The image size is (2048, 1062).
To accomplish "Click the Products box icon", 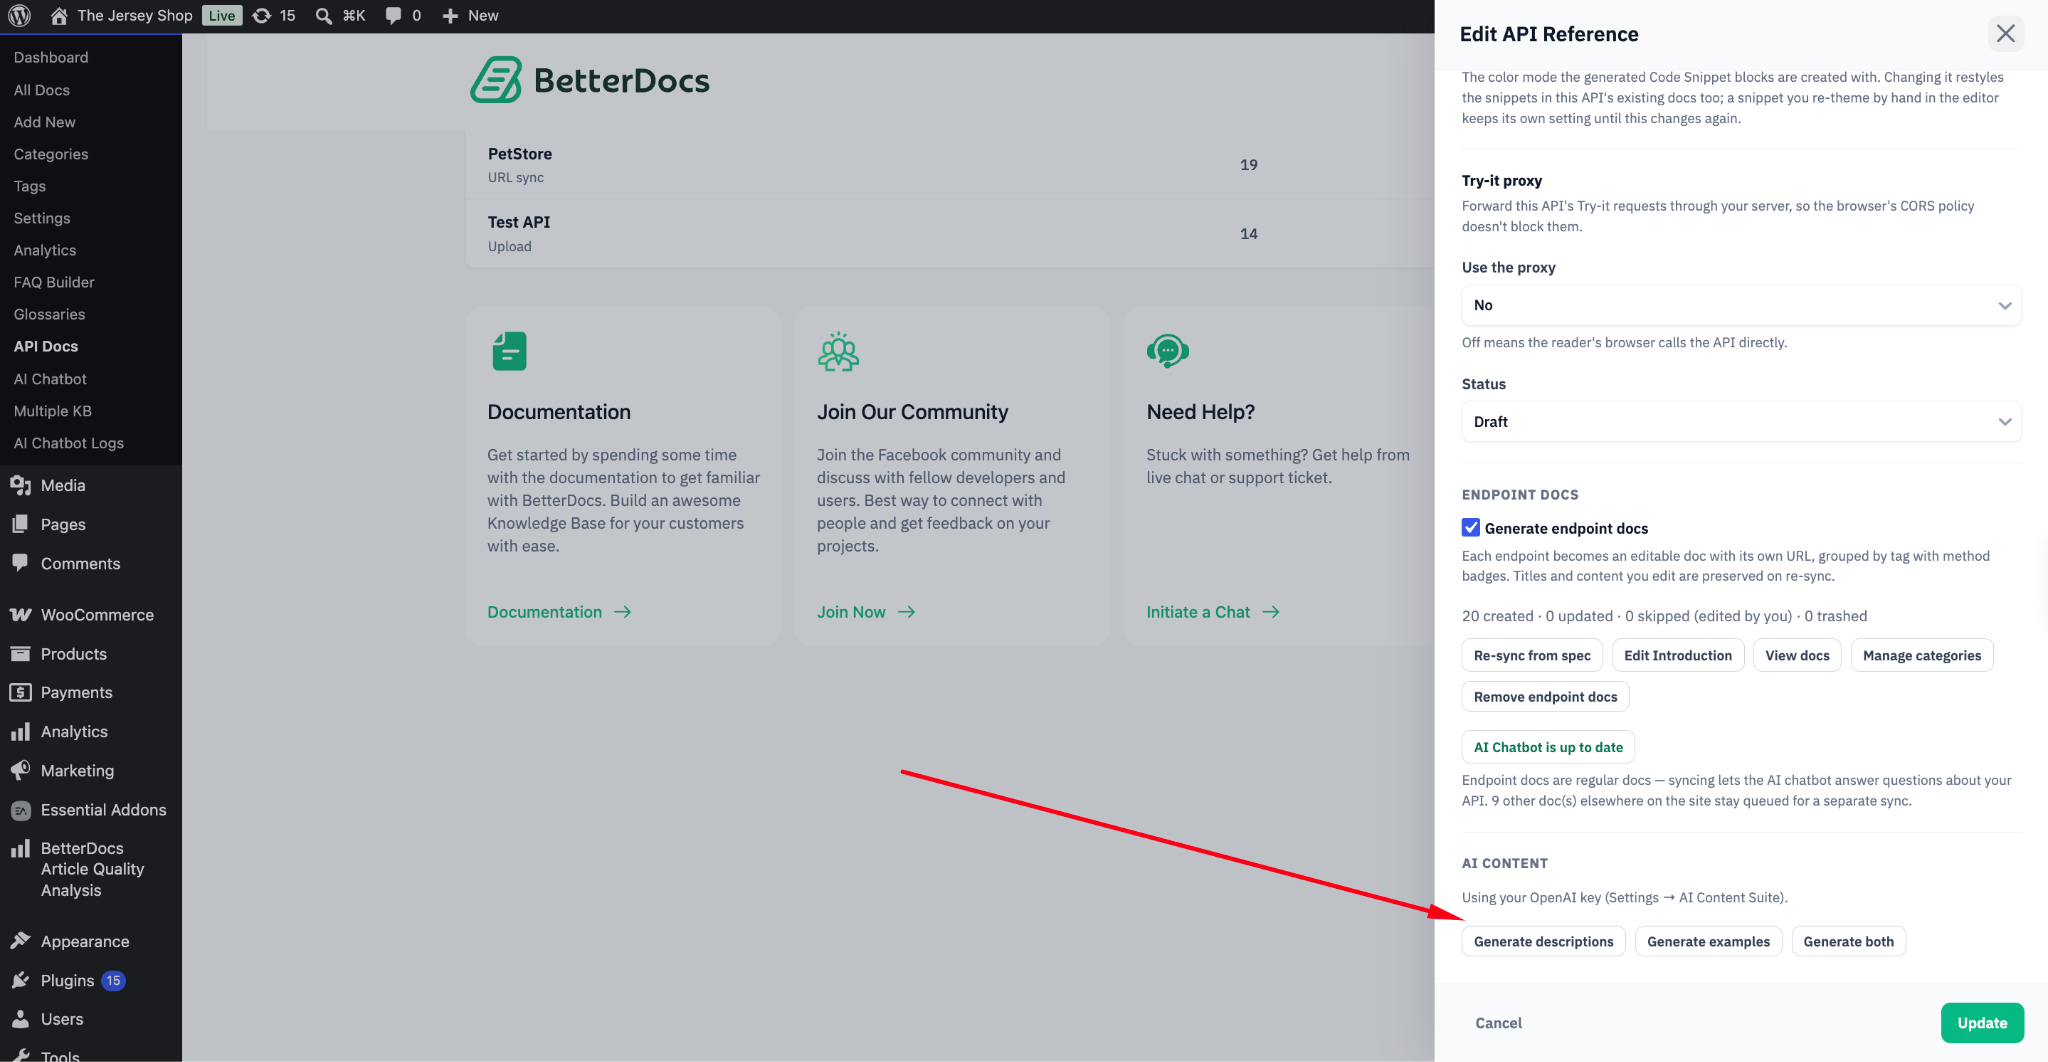I will [20, 654].
